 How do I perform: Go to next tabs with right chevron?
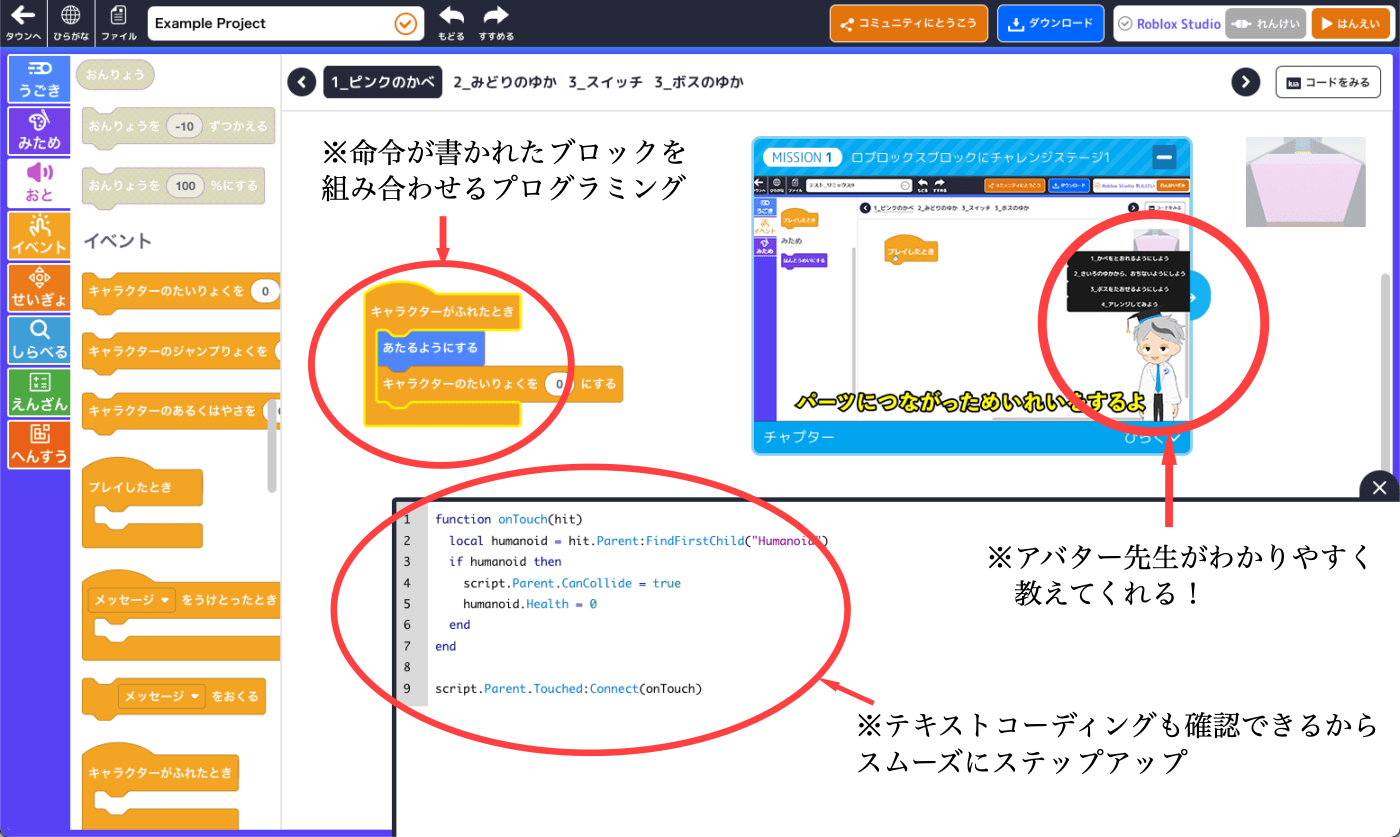1245,82
